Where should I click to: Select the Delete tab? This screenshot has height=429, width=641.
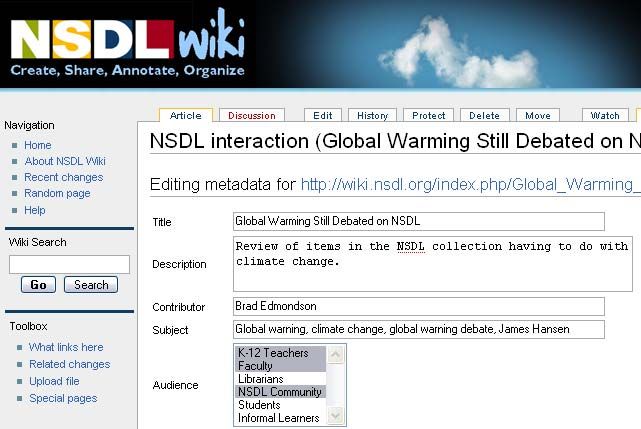click(484, 116)
